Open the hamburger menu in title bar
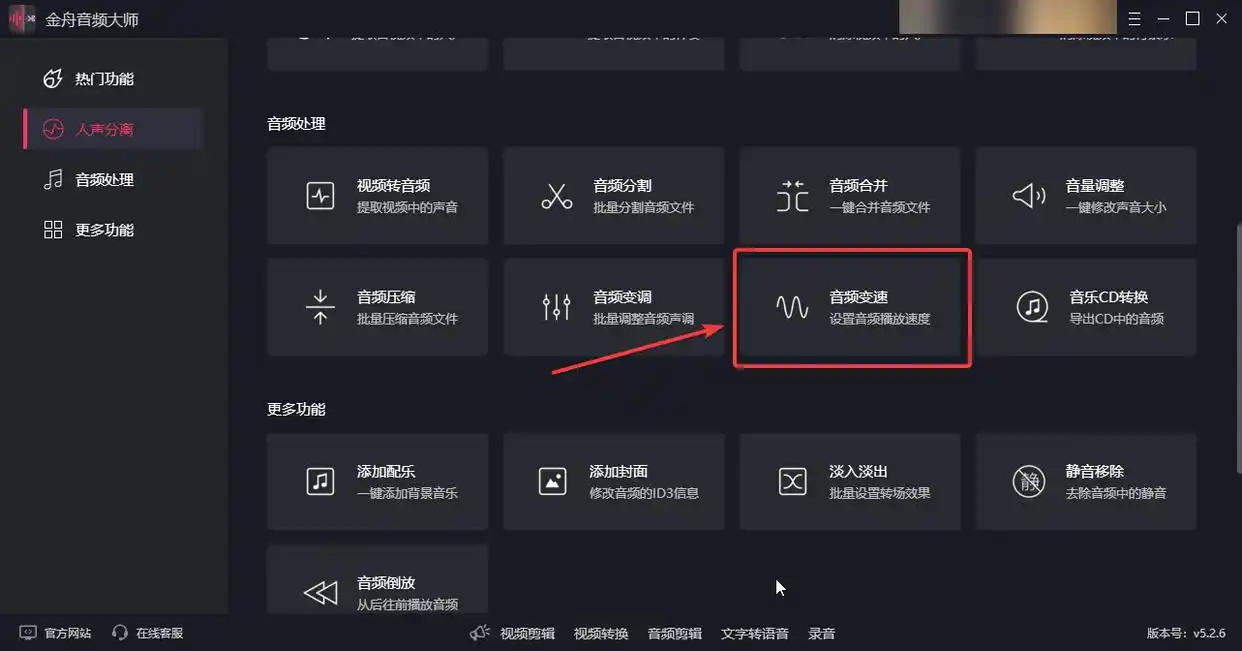 click(x=1134, y=19)
